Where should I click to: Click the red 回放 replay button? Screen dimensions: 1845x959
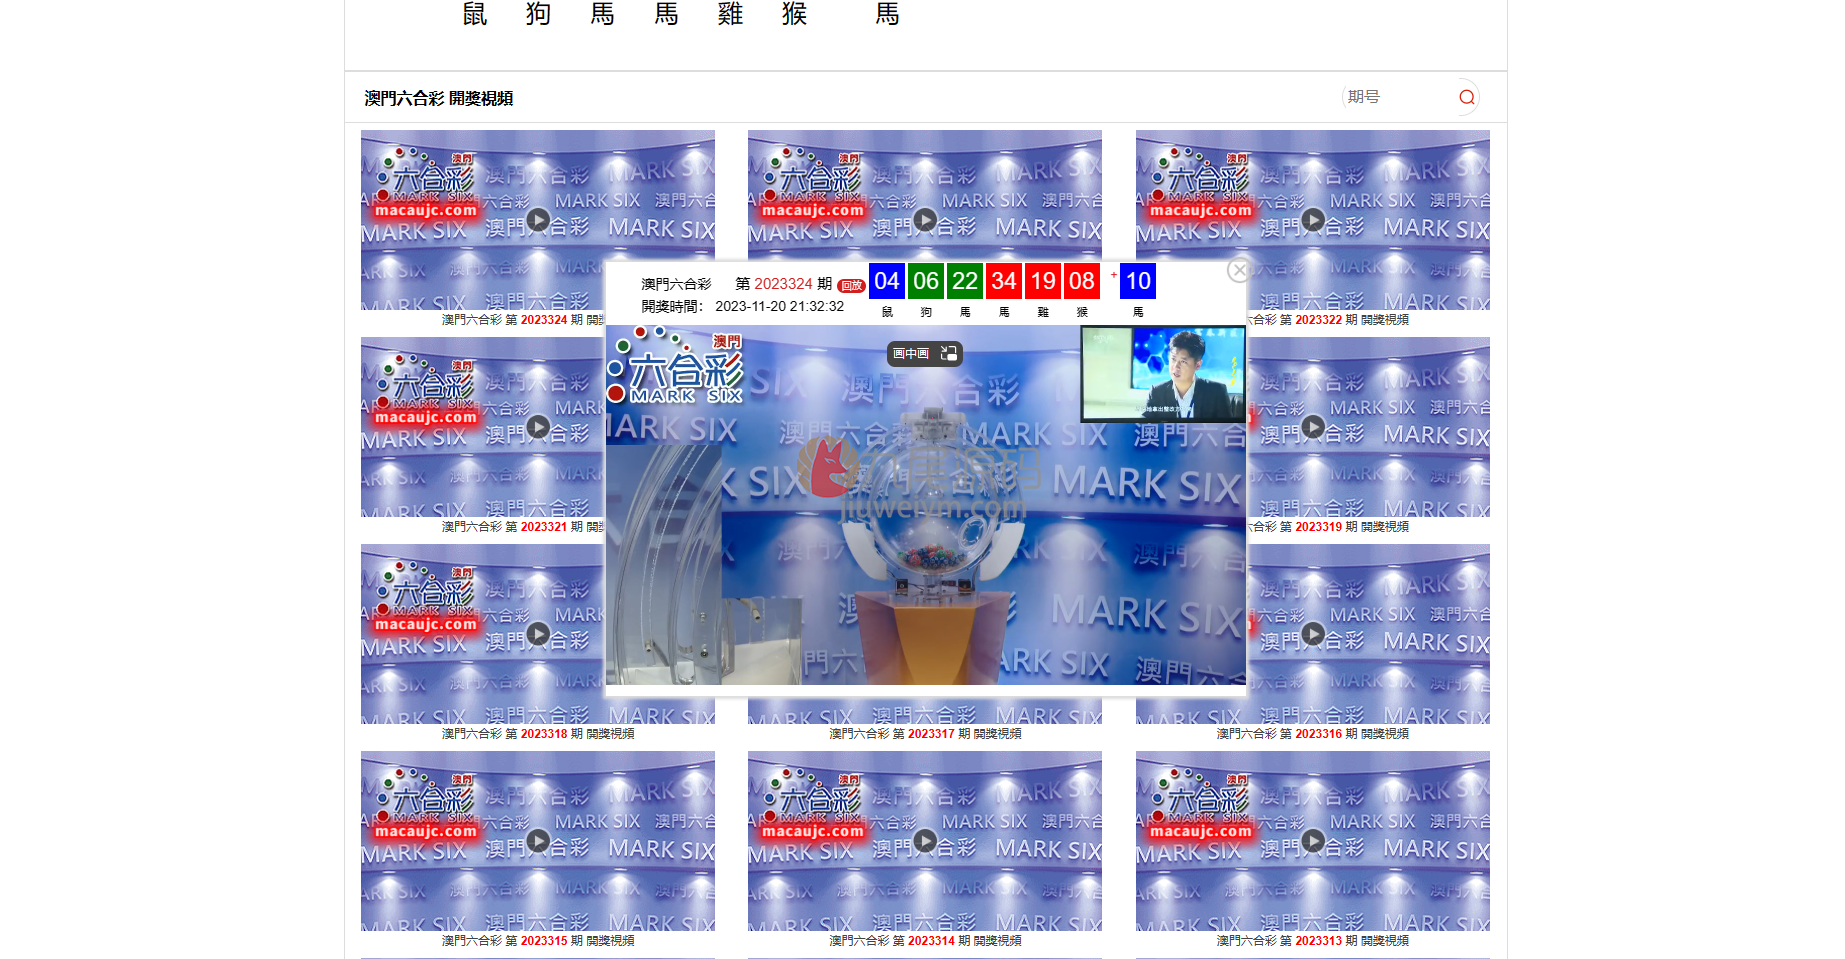(851, 286)
